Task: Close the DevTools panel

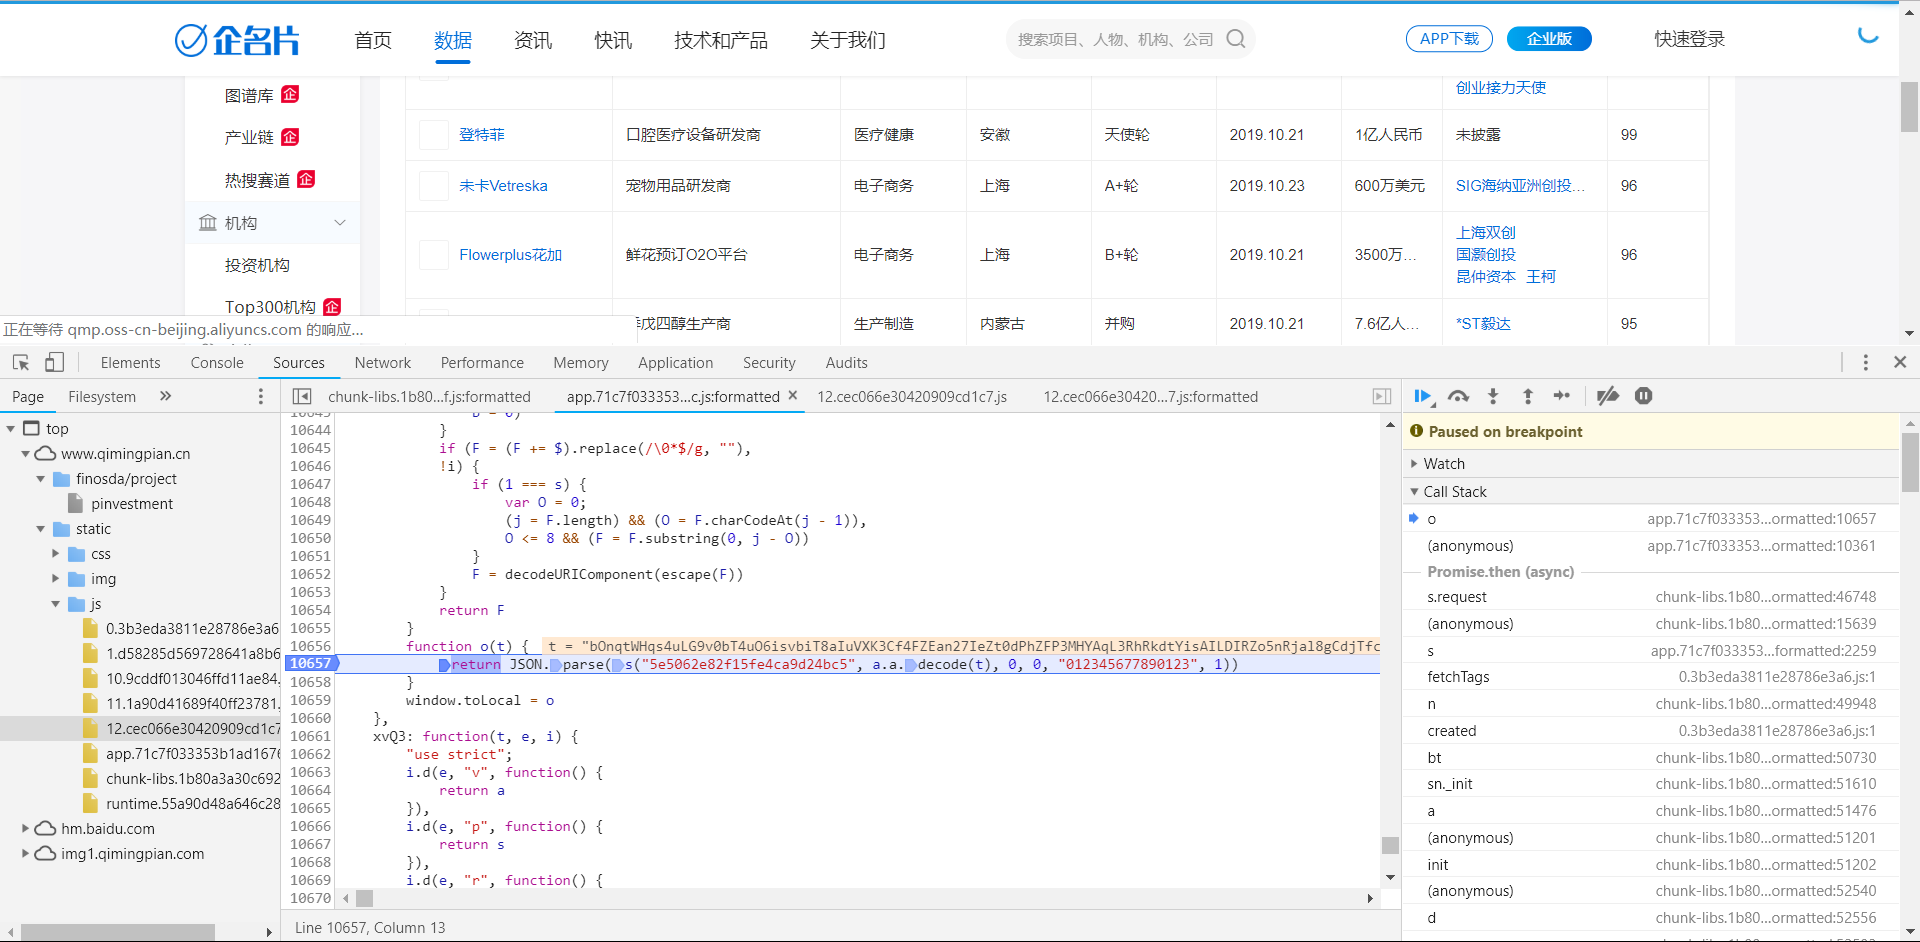Action: (1900, 362)
